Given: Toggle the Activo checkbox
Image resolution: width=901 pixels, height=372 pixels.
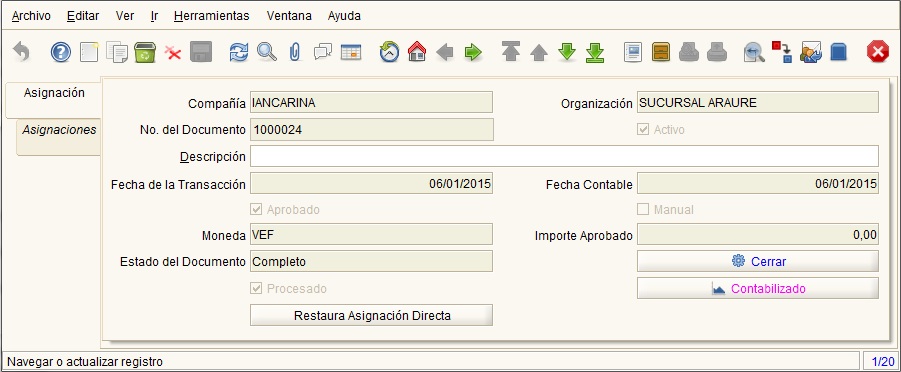Looking at the screenshot, I should 643,130.
